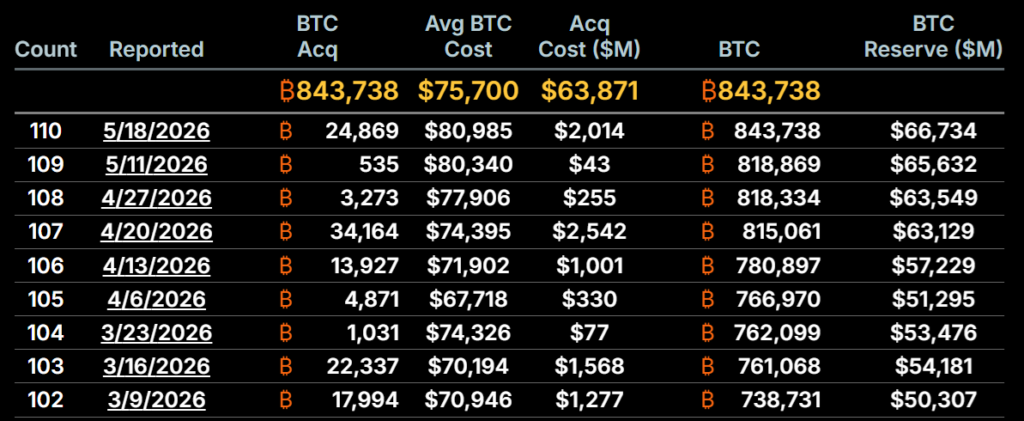Image resolution: width=1024 pixels, height=421 pixels.
Task: Click the Acq Cost ($M) column header
Action: point(590,37)
